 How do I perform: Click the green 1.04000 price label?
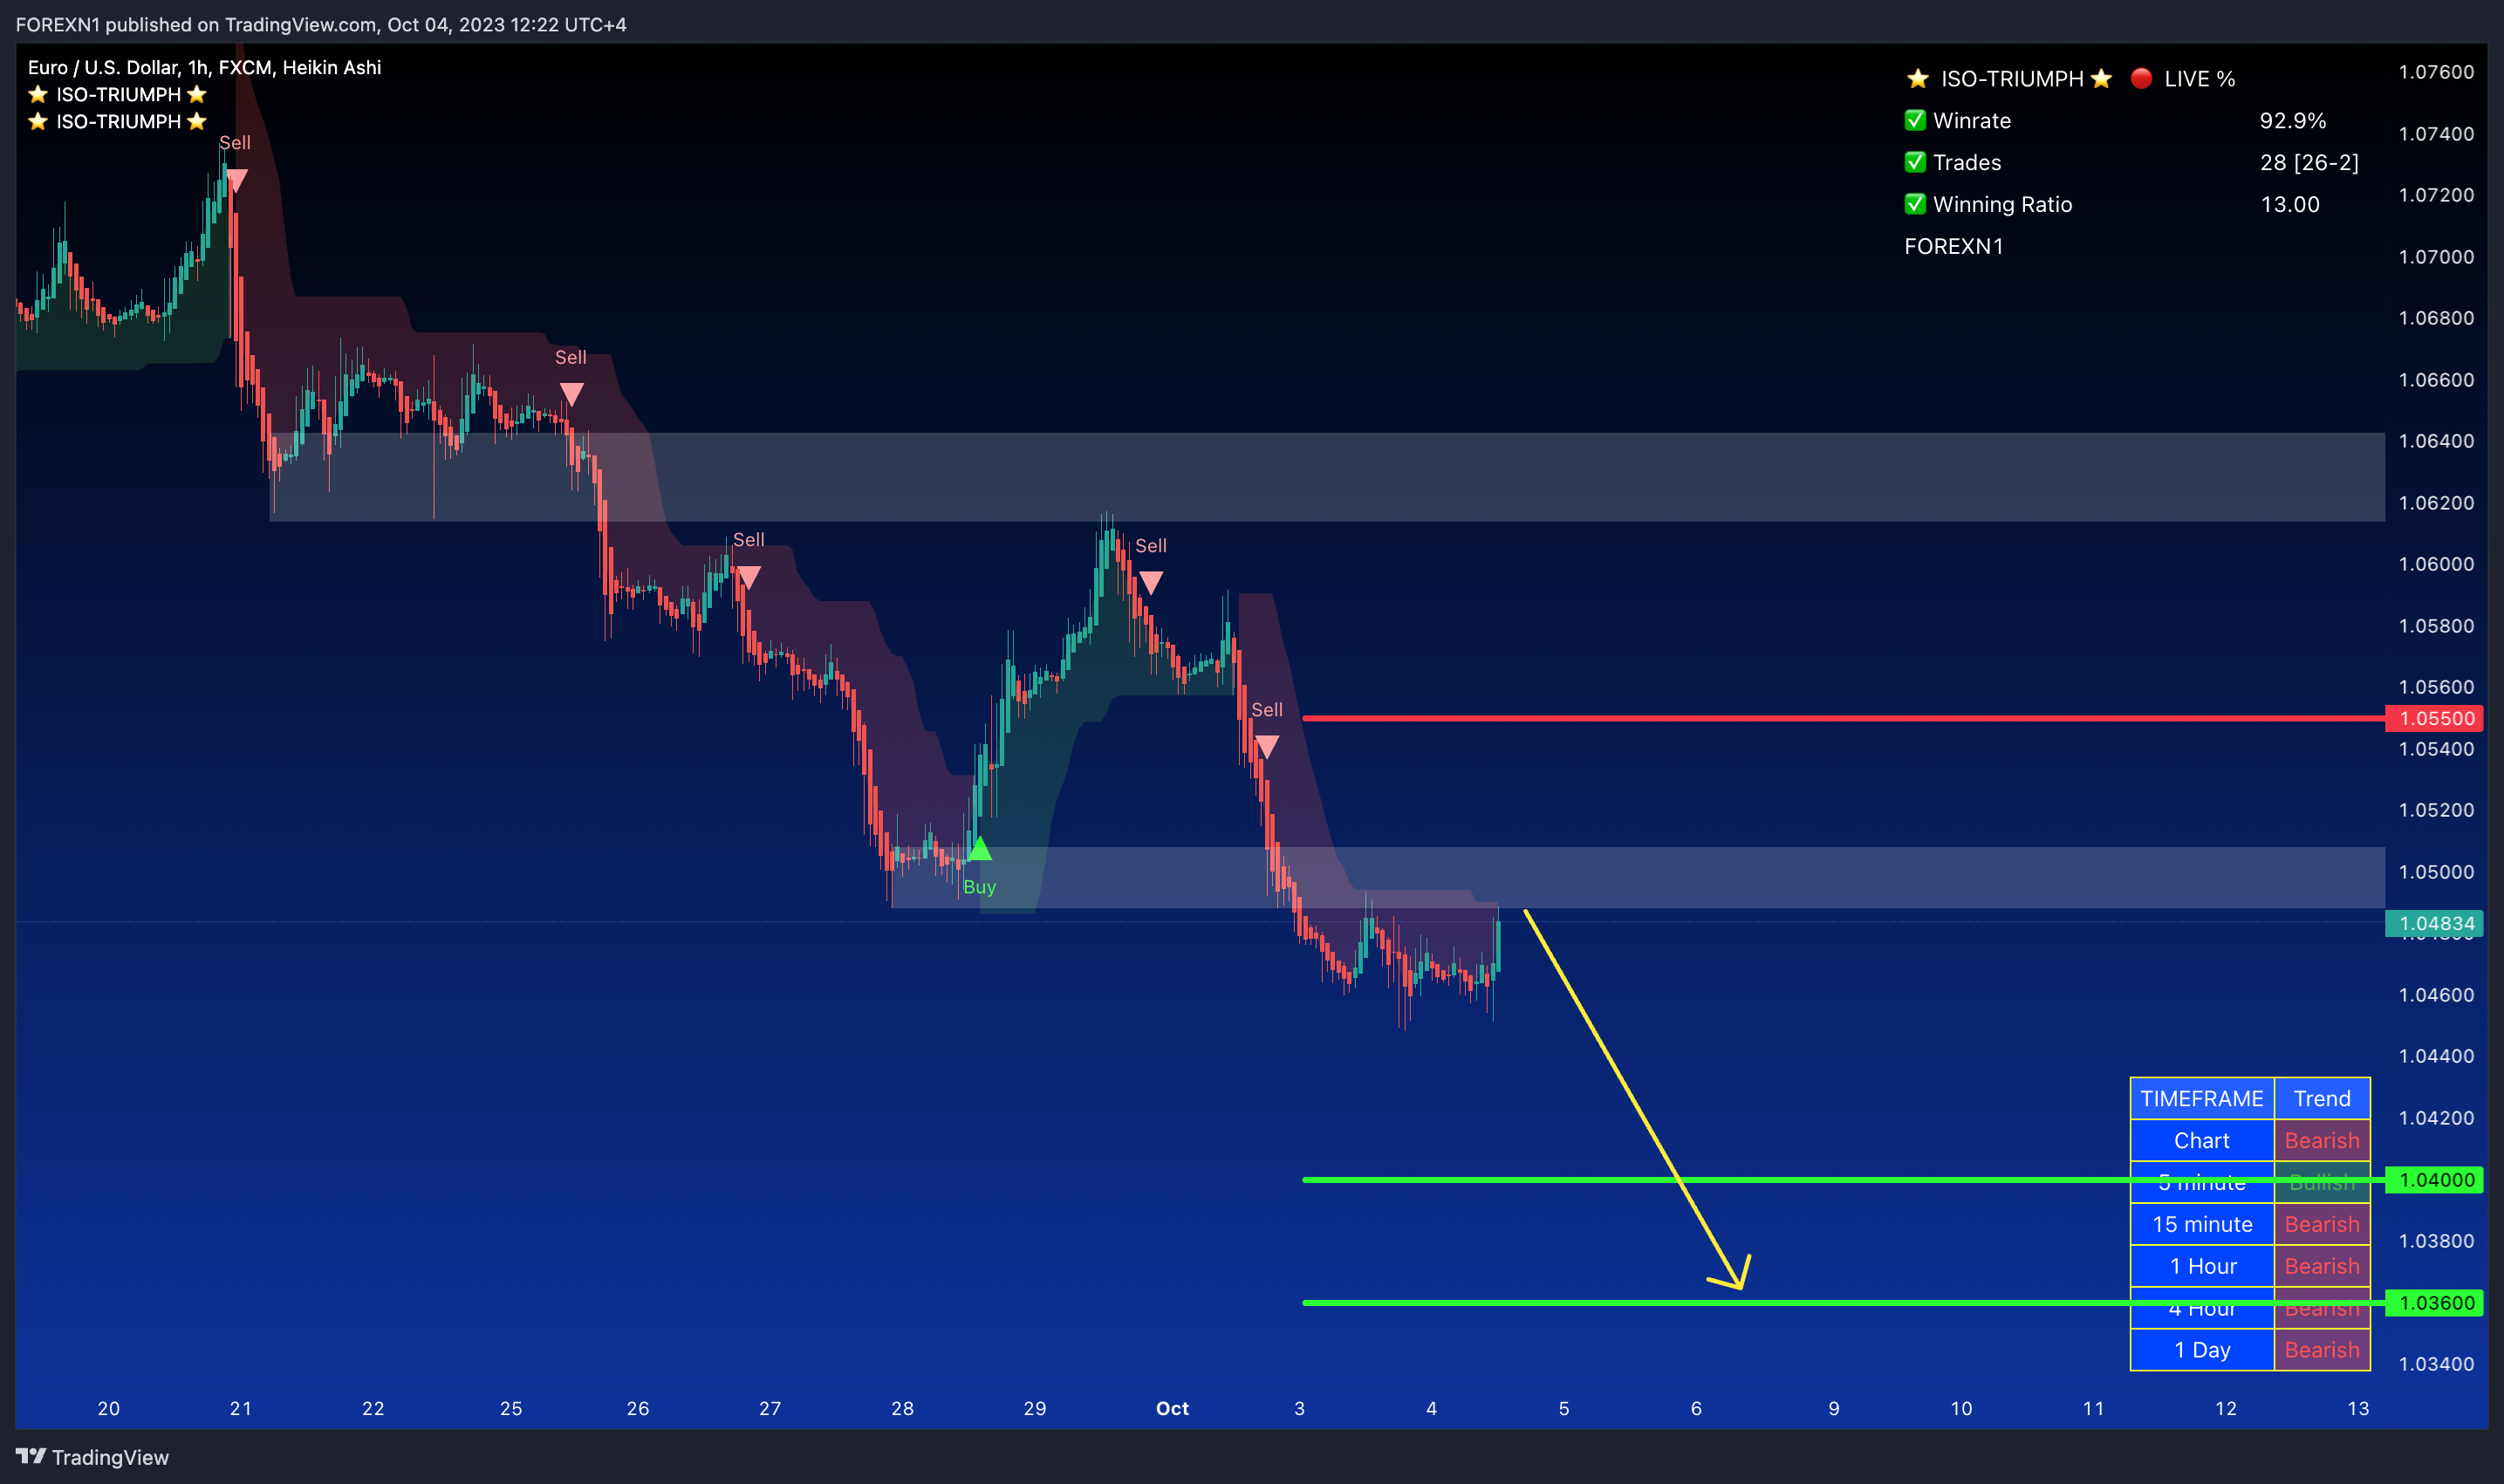pos(2435,1180)
